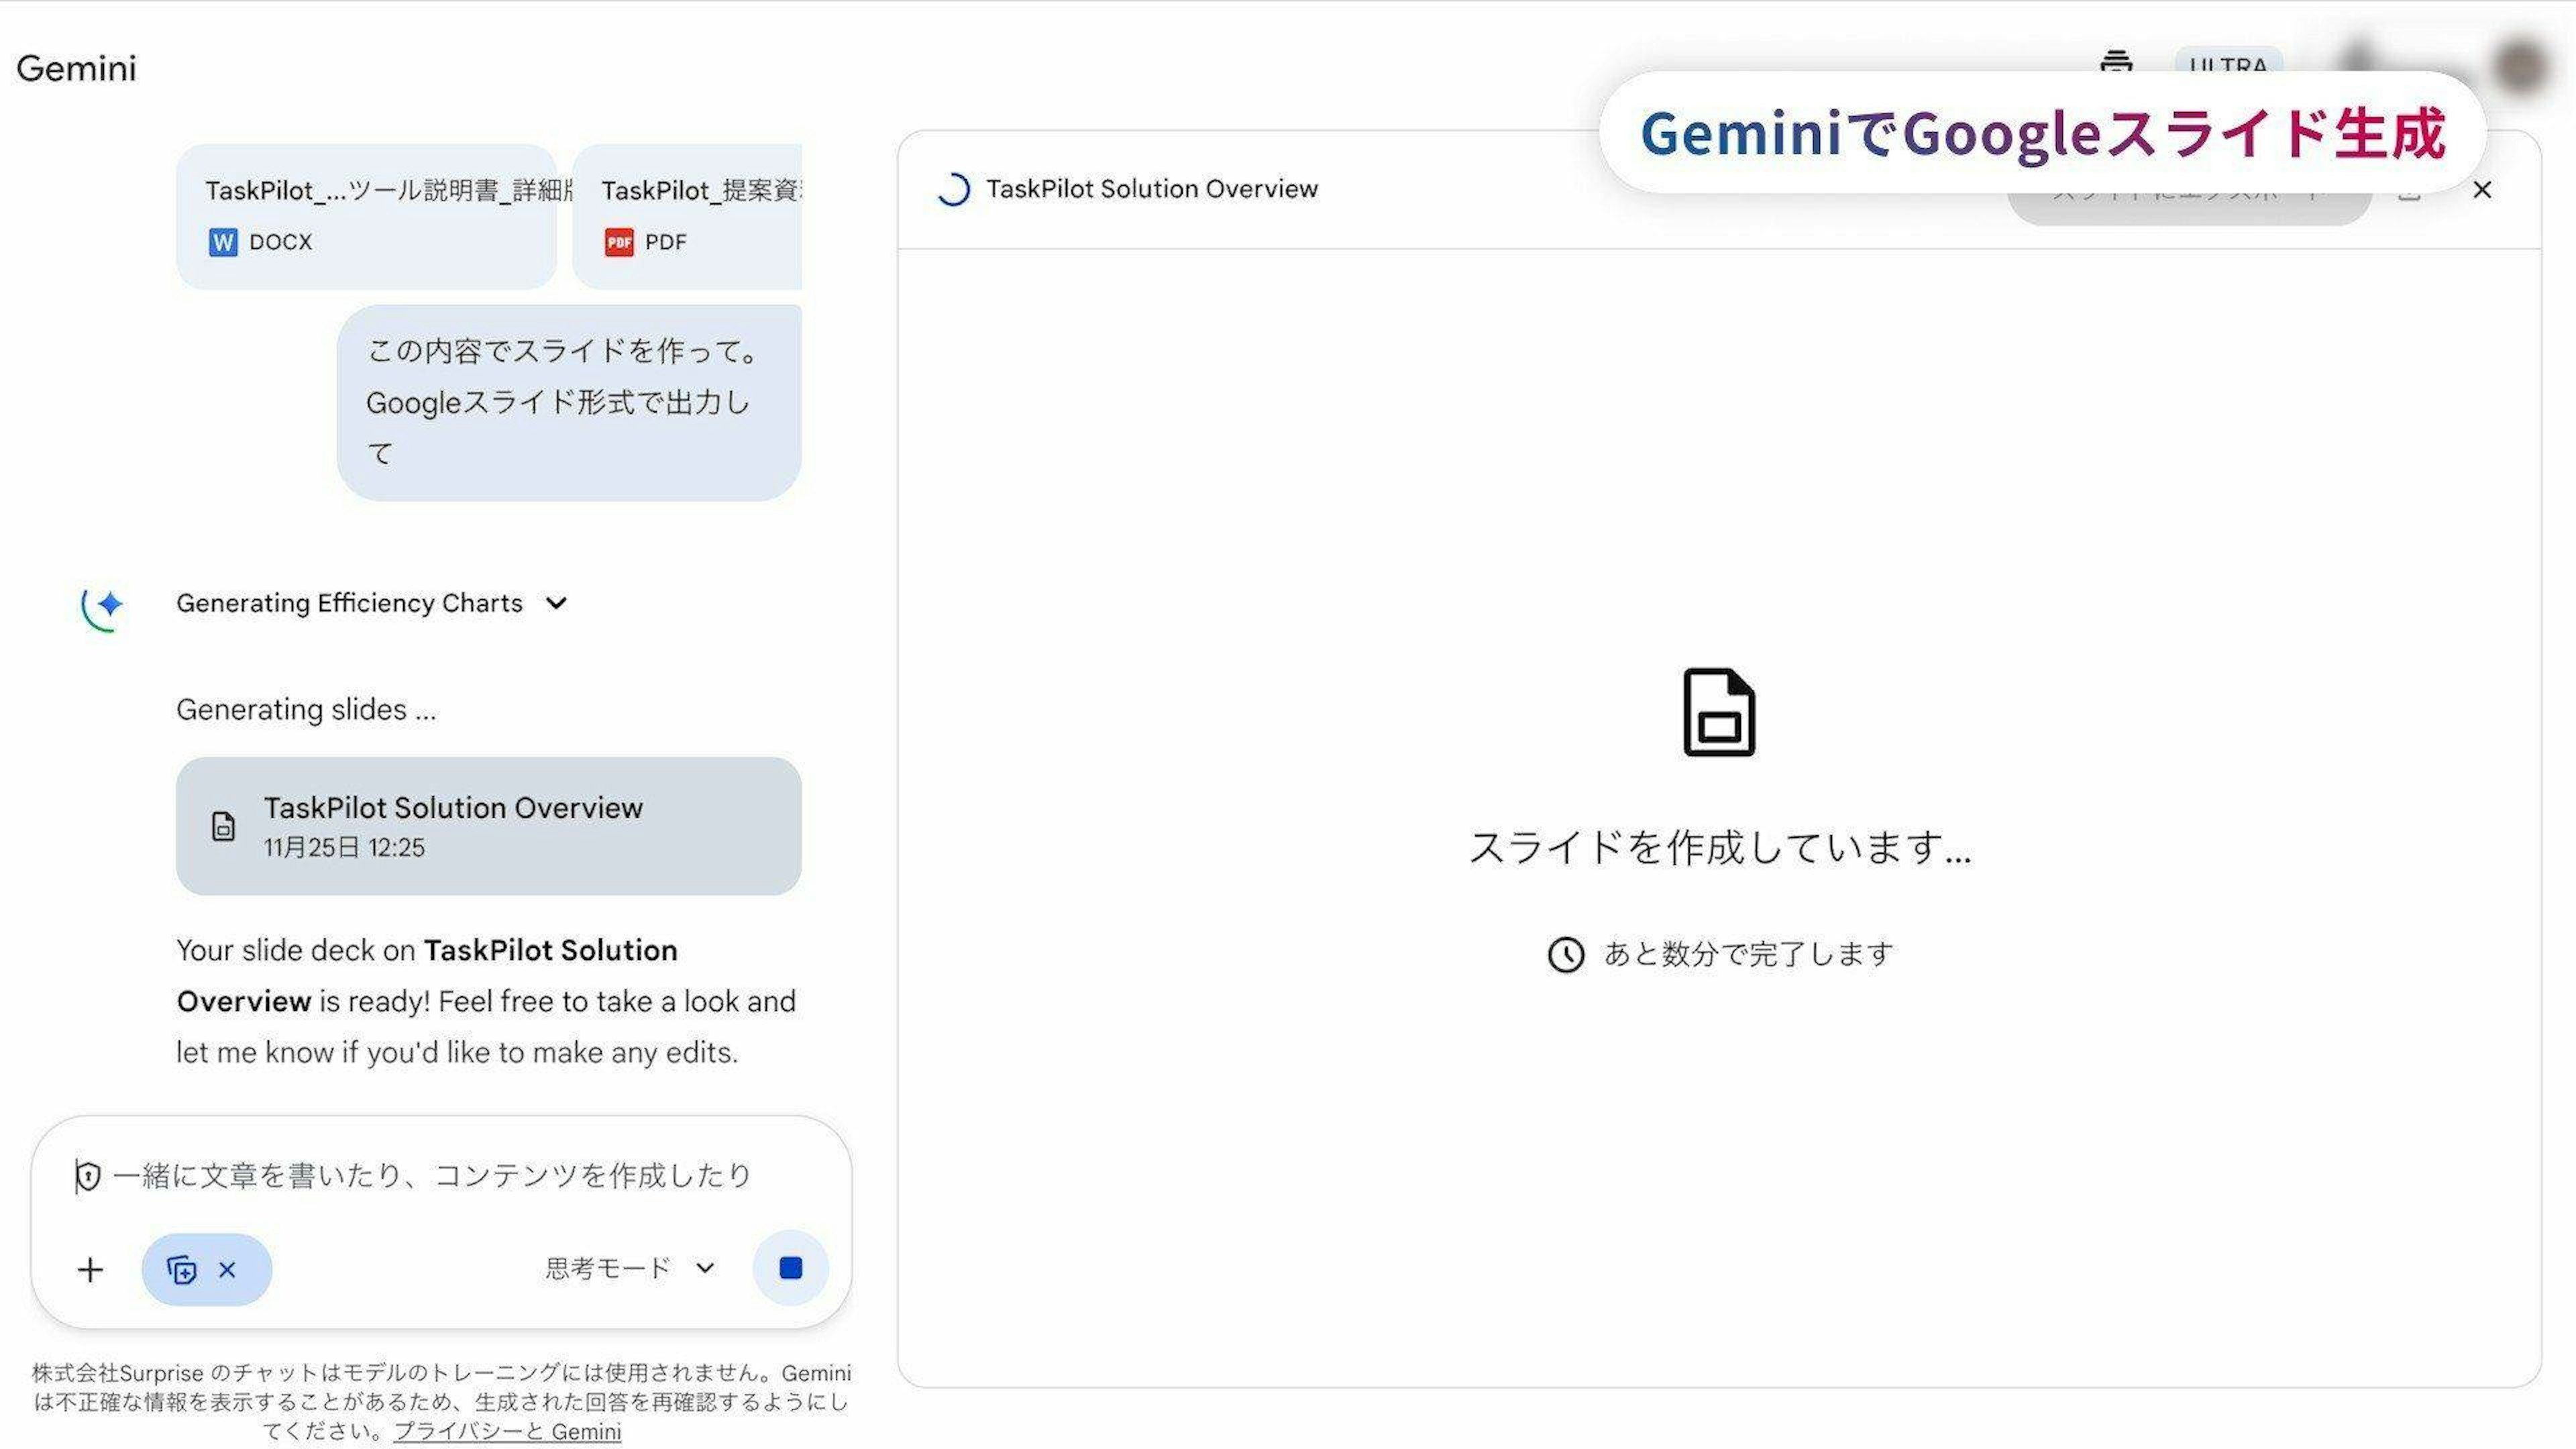Click the slide file icon in the card

[223, 827]
